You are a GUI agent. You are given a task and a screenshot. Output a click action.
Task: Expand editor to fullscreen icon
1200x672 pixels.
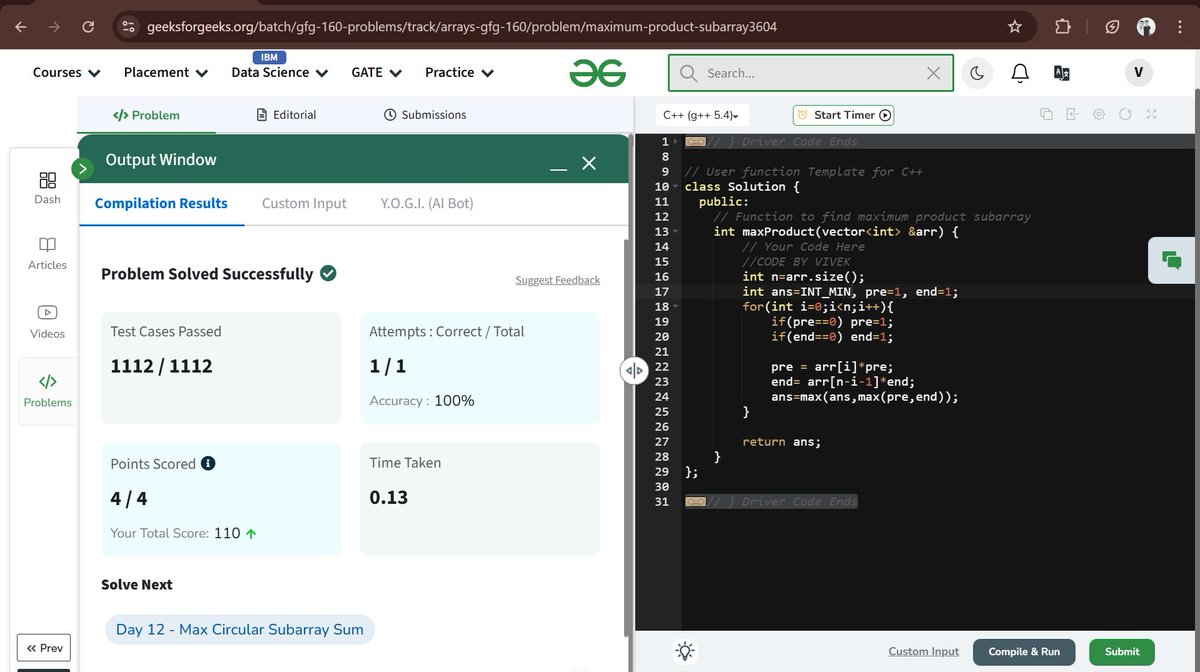[x=1151, y=115]
